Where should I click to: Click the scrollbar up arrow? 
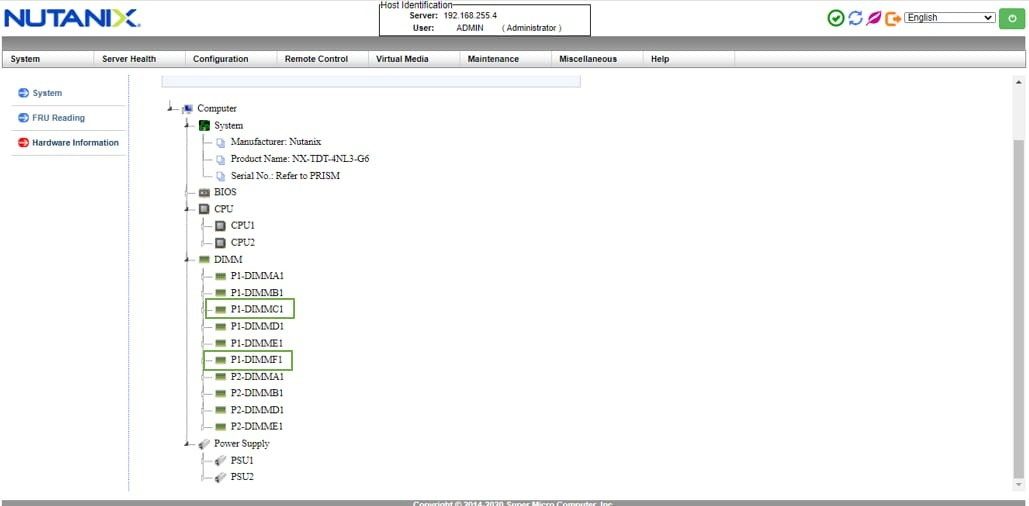pos(1018,82)
